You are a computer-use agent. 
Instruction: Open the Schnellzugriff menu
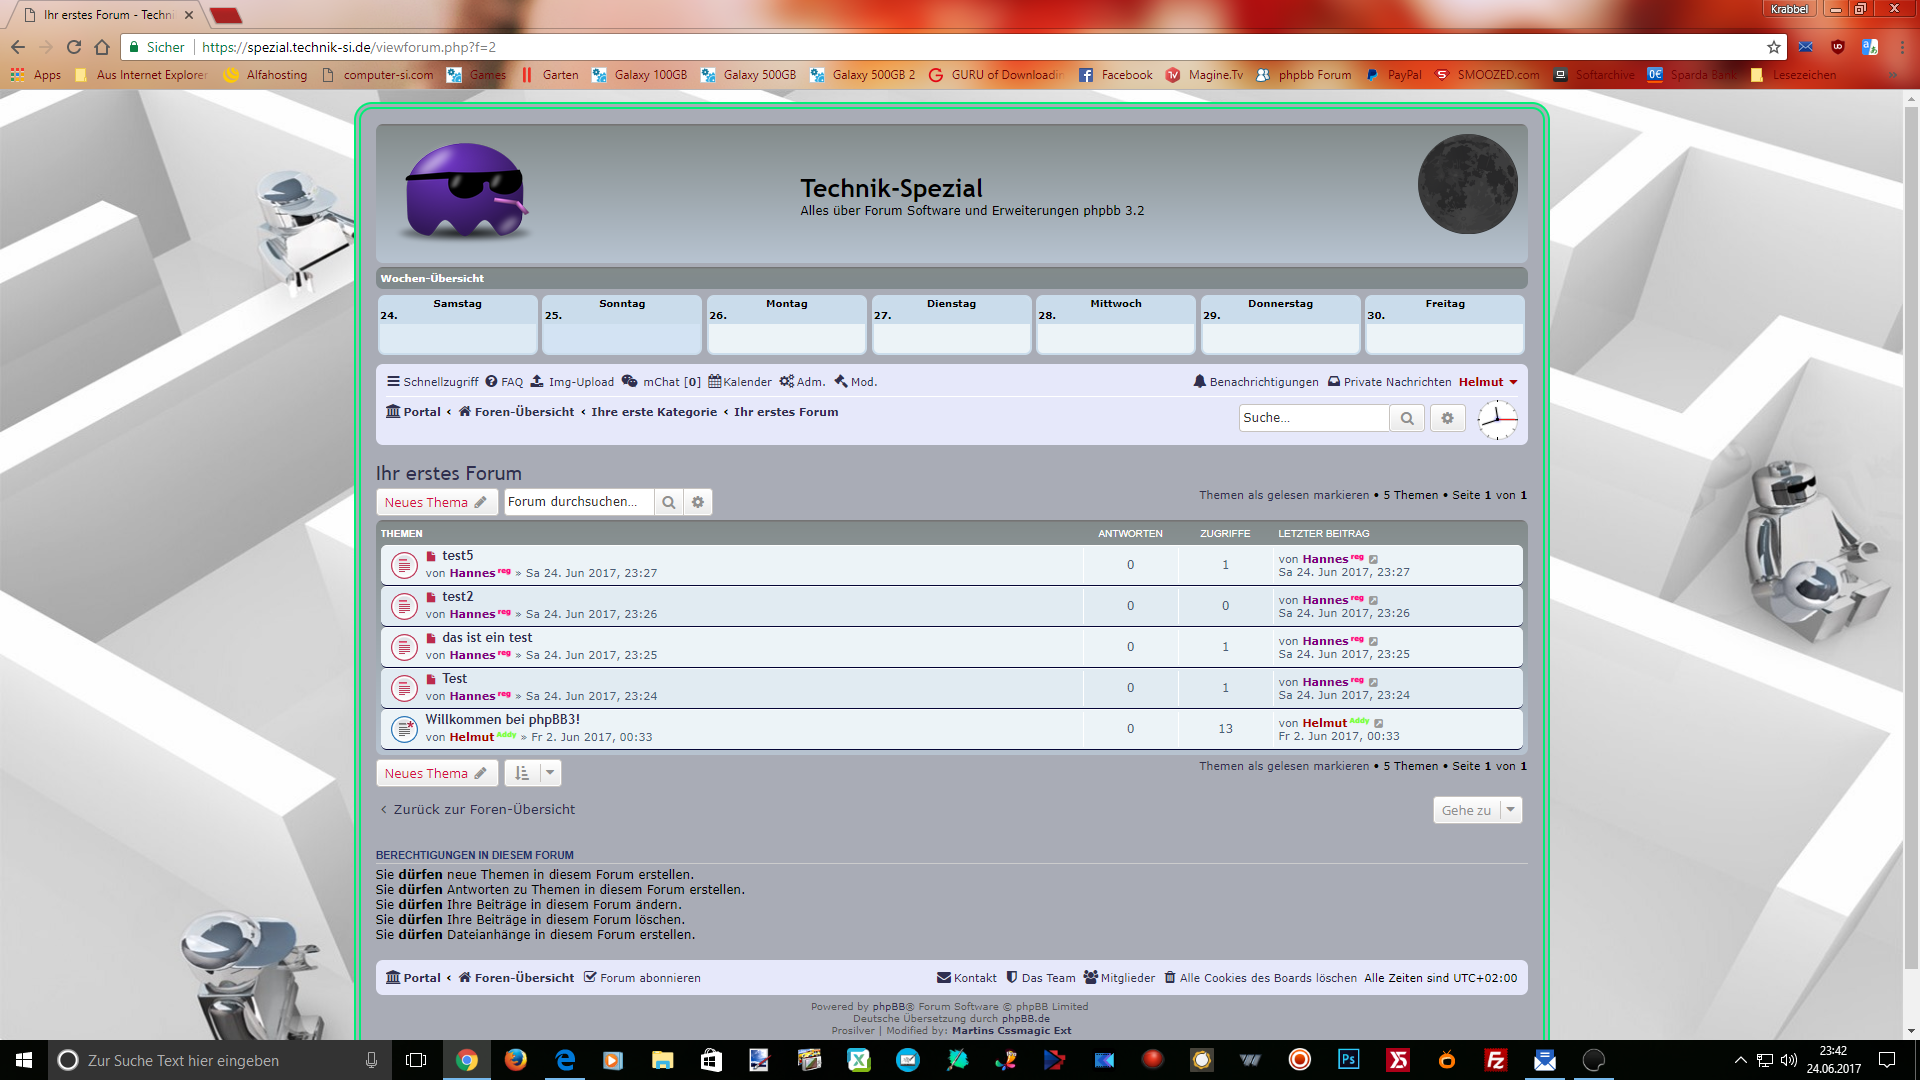pyautogui.click(x=432, y=382)
